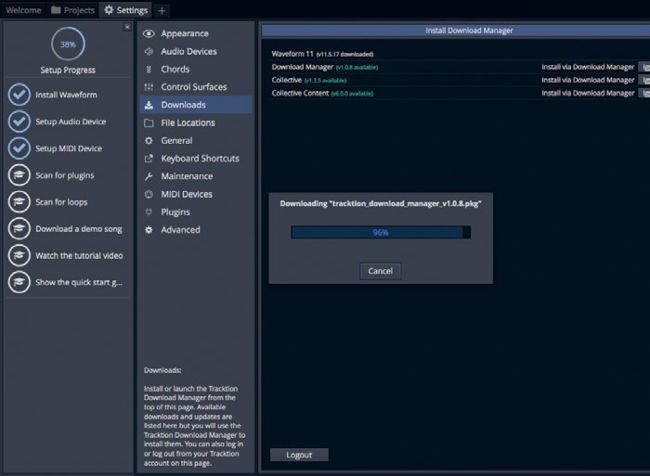This screenshot has width=650, height=476.
Task: Click the Scan for loops step label
Action: (61, 202)
